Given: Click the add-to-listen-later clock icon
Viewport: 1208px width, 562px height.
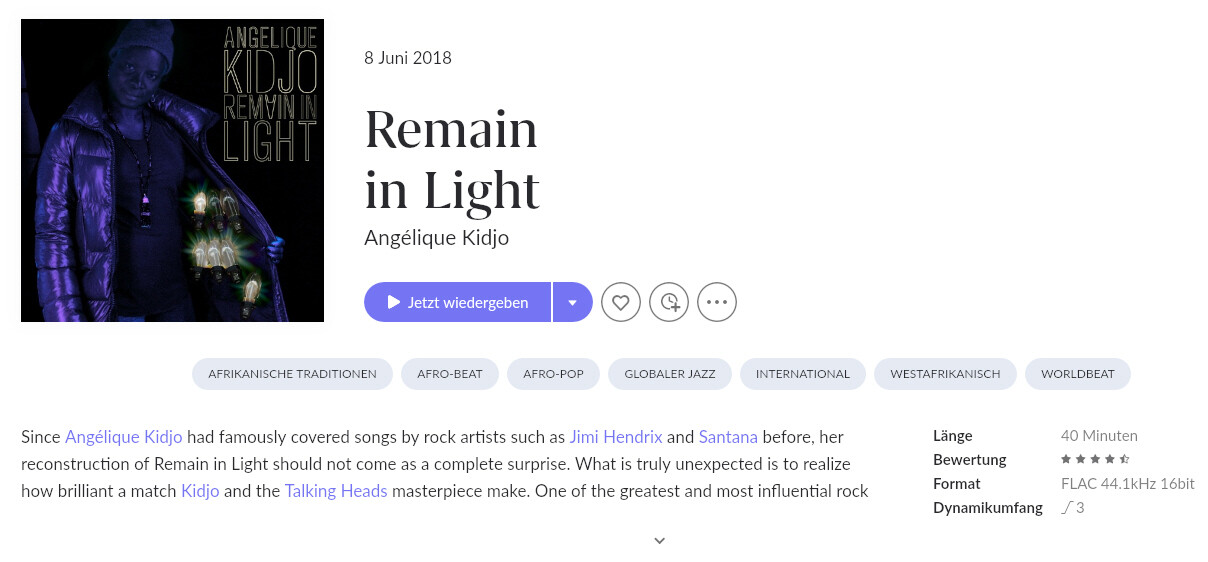Looking at the screenshot, I should coord(669,302).
